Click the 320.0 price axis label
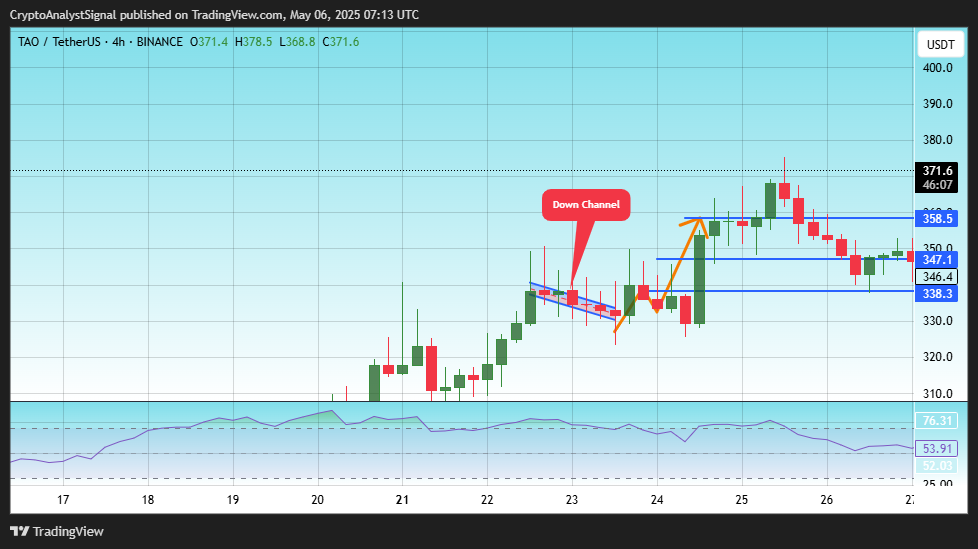The image size is (978, 549). [x=937, y=357]
